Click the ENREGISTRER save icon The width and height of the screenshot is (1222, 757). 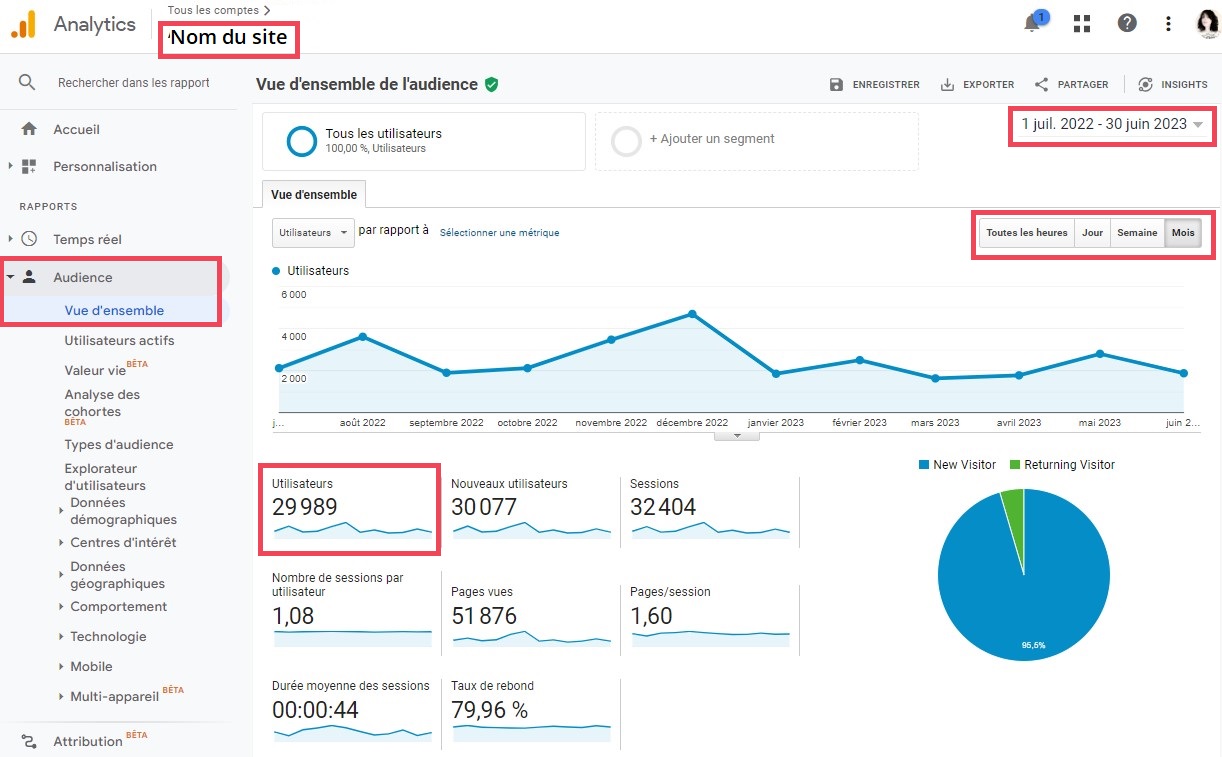pyautogui.click(x=836, y=85)
